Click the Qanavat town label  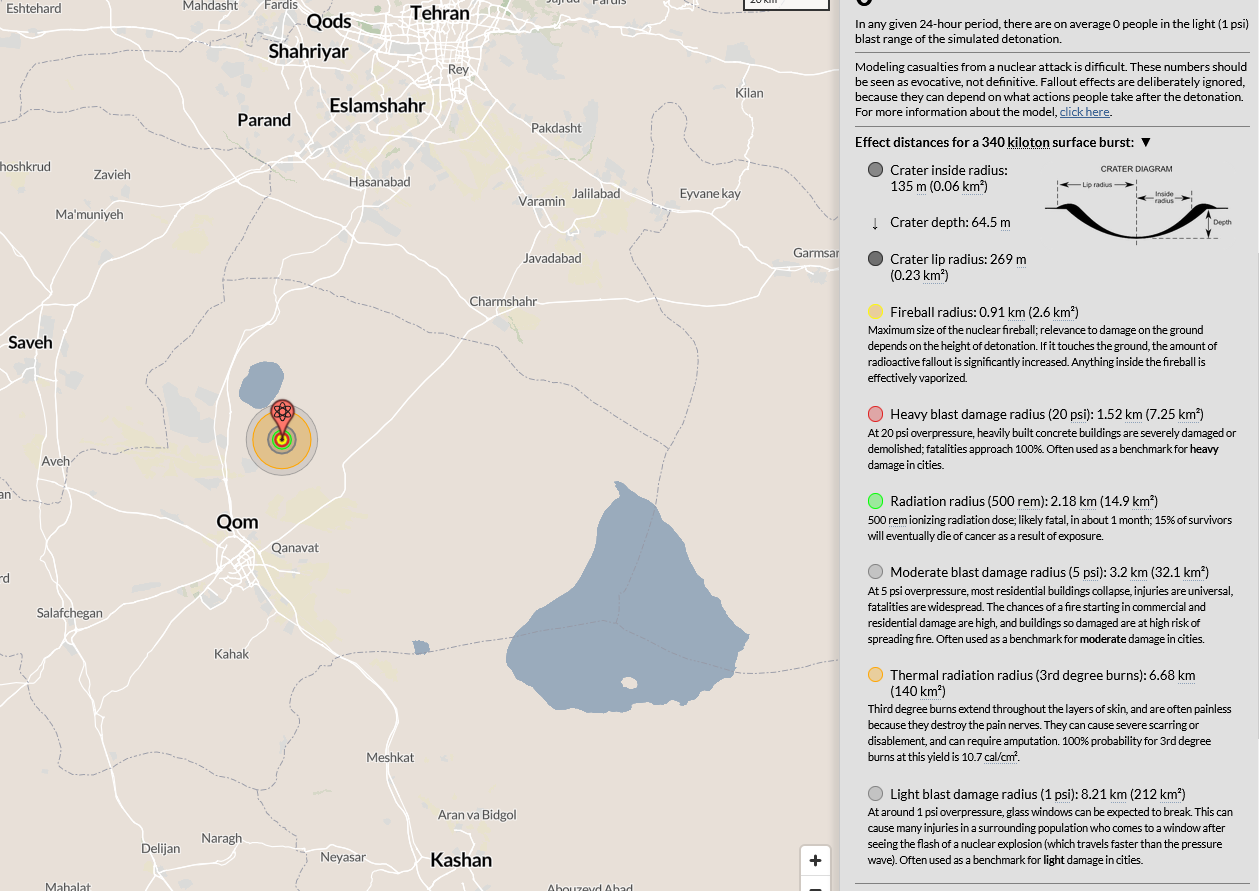295,548
